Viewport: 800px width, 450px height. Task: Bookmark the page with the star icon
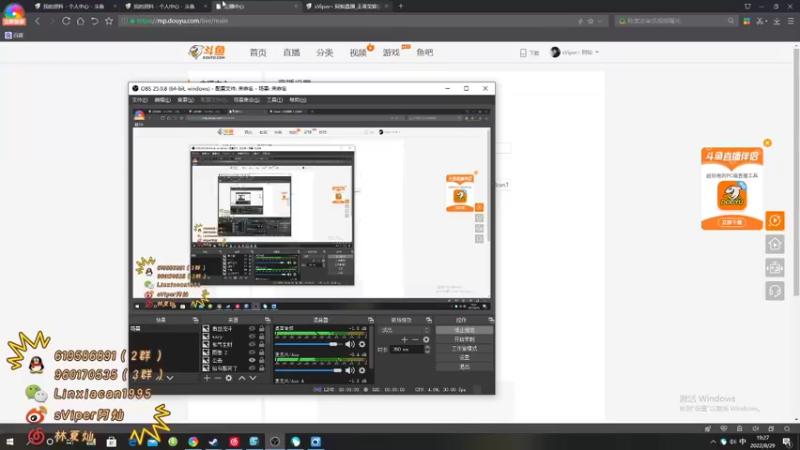[x=109, y=21]
